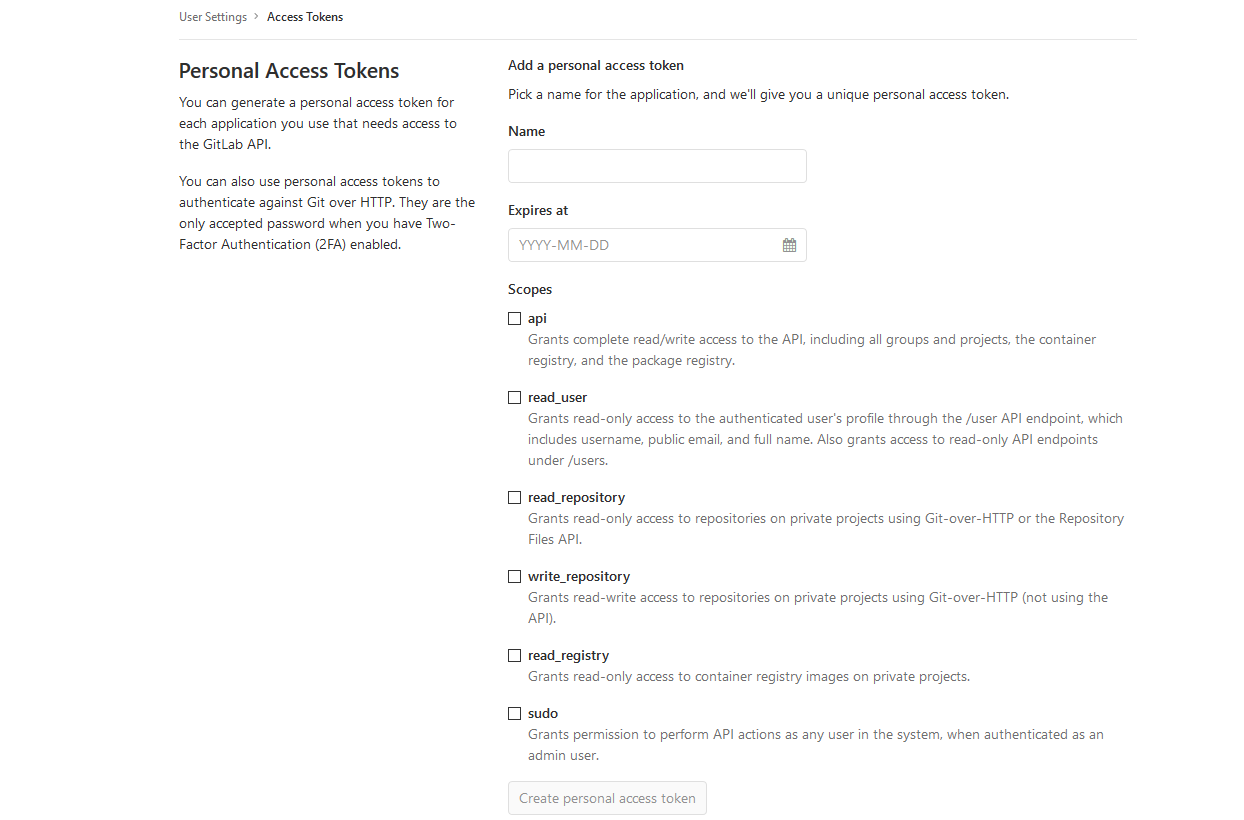
Task: Toggle the sudo scope checkbox
Action: click(514, 713)
